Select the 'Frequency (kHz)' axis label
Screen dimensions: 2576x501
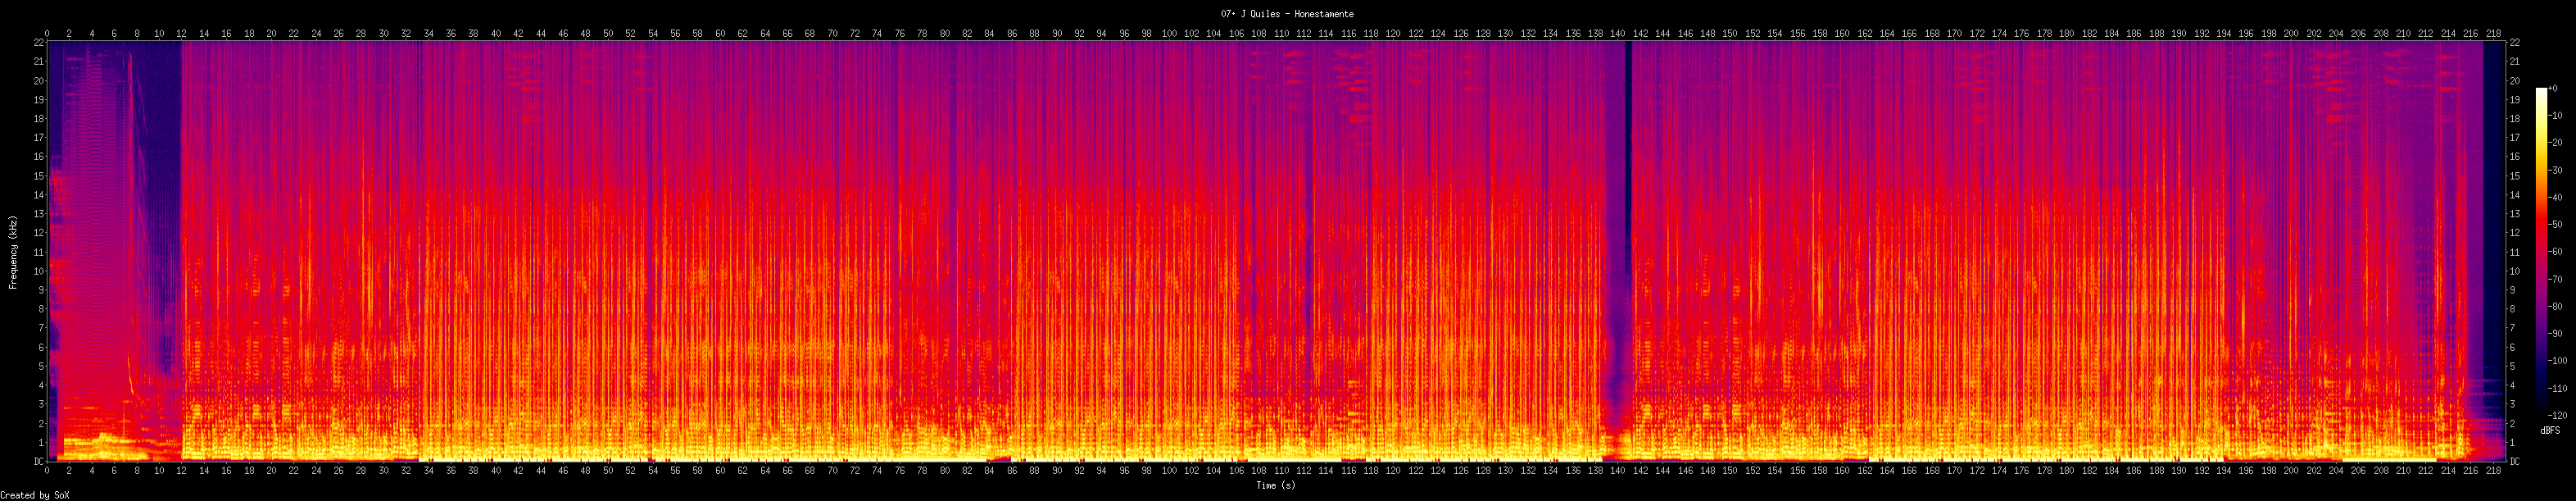click(13, 252)
